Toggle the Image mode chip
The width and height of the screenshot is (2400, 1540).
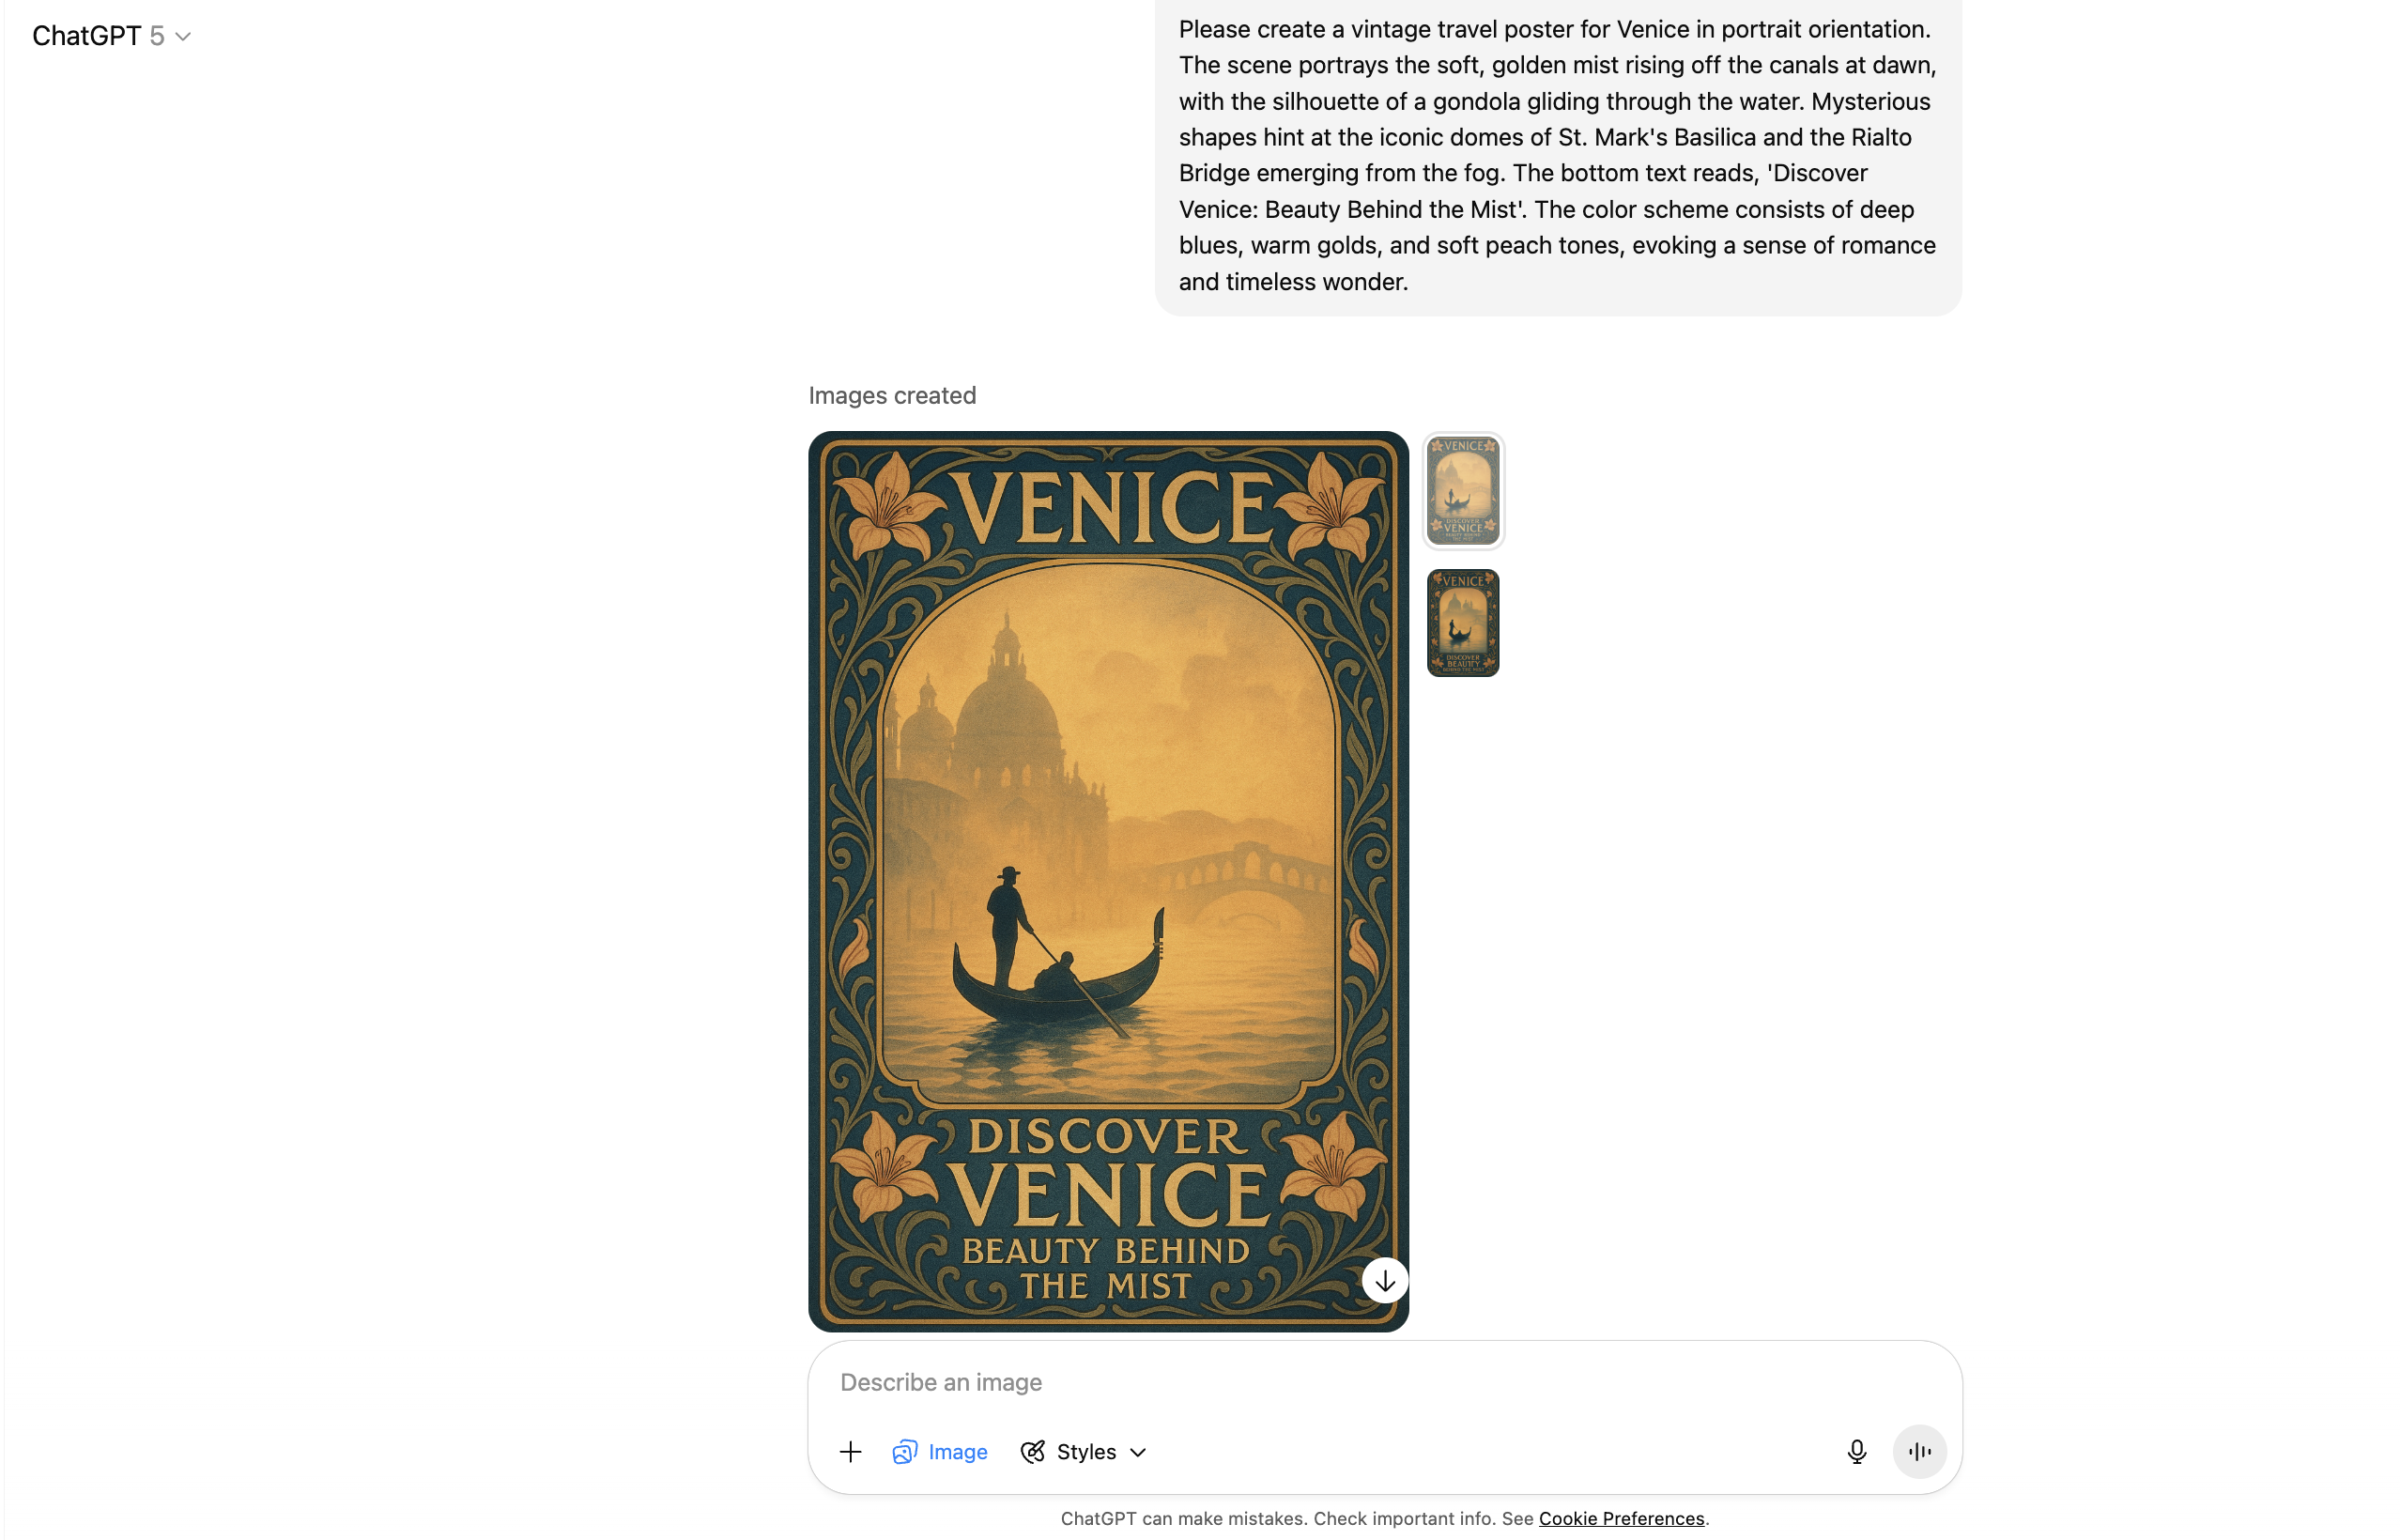pyautogui.click(x=940, y=1452)
